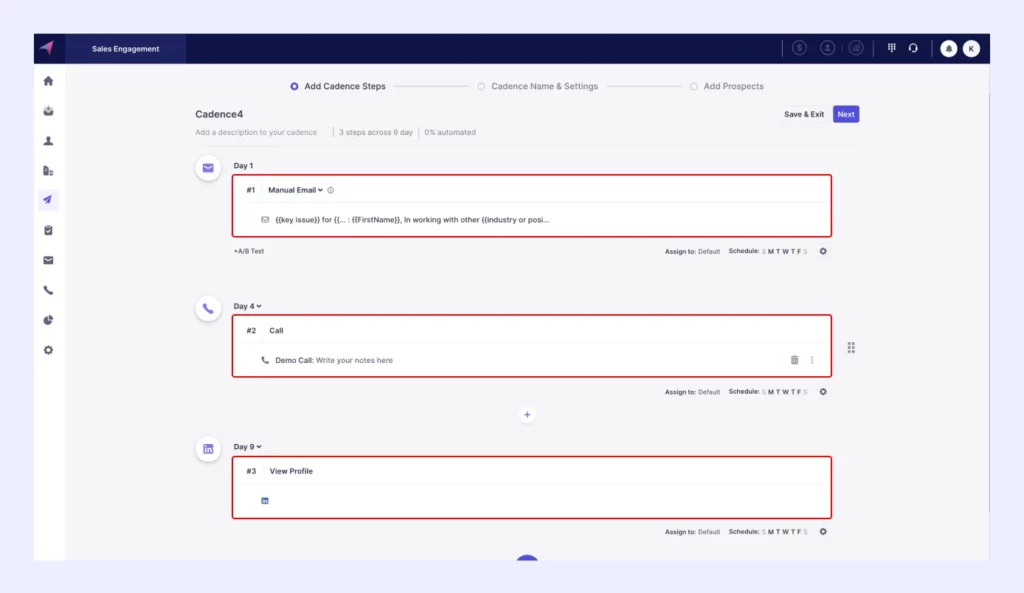Select the Add Cadence Steps radio step
Screen dimensions: 1024x593
click(x=294, y=87)
